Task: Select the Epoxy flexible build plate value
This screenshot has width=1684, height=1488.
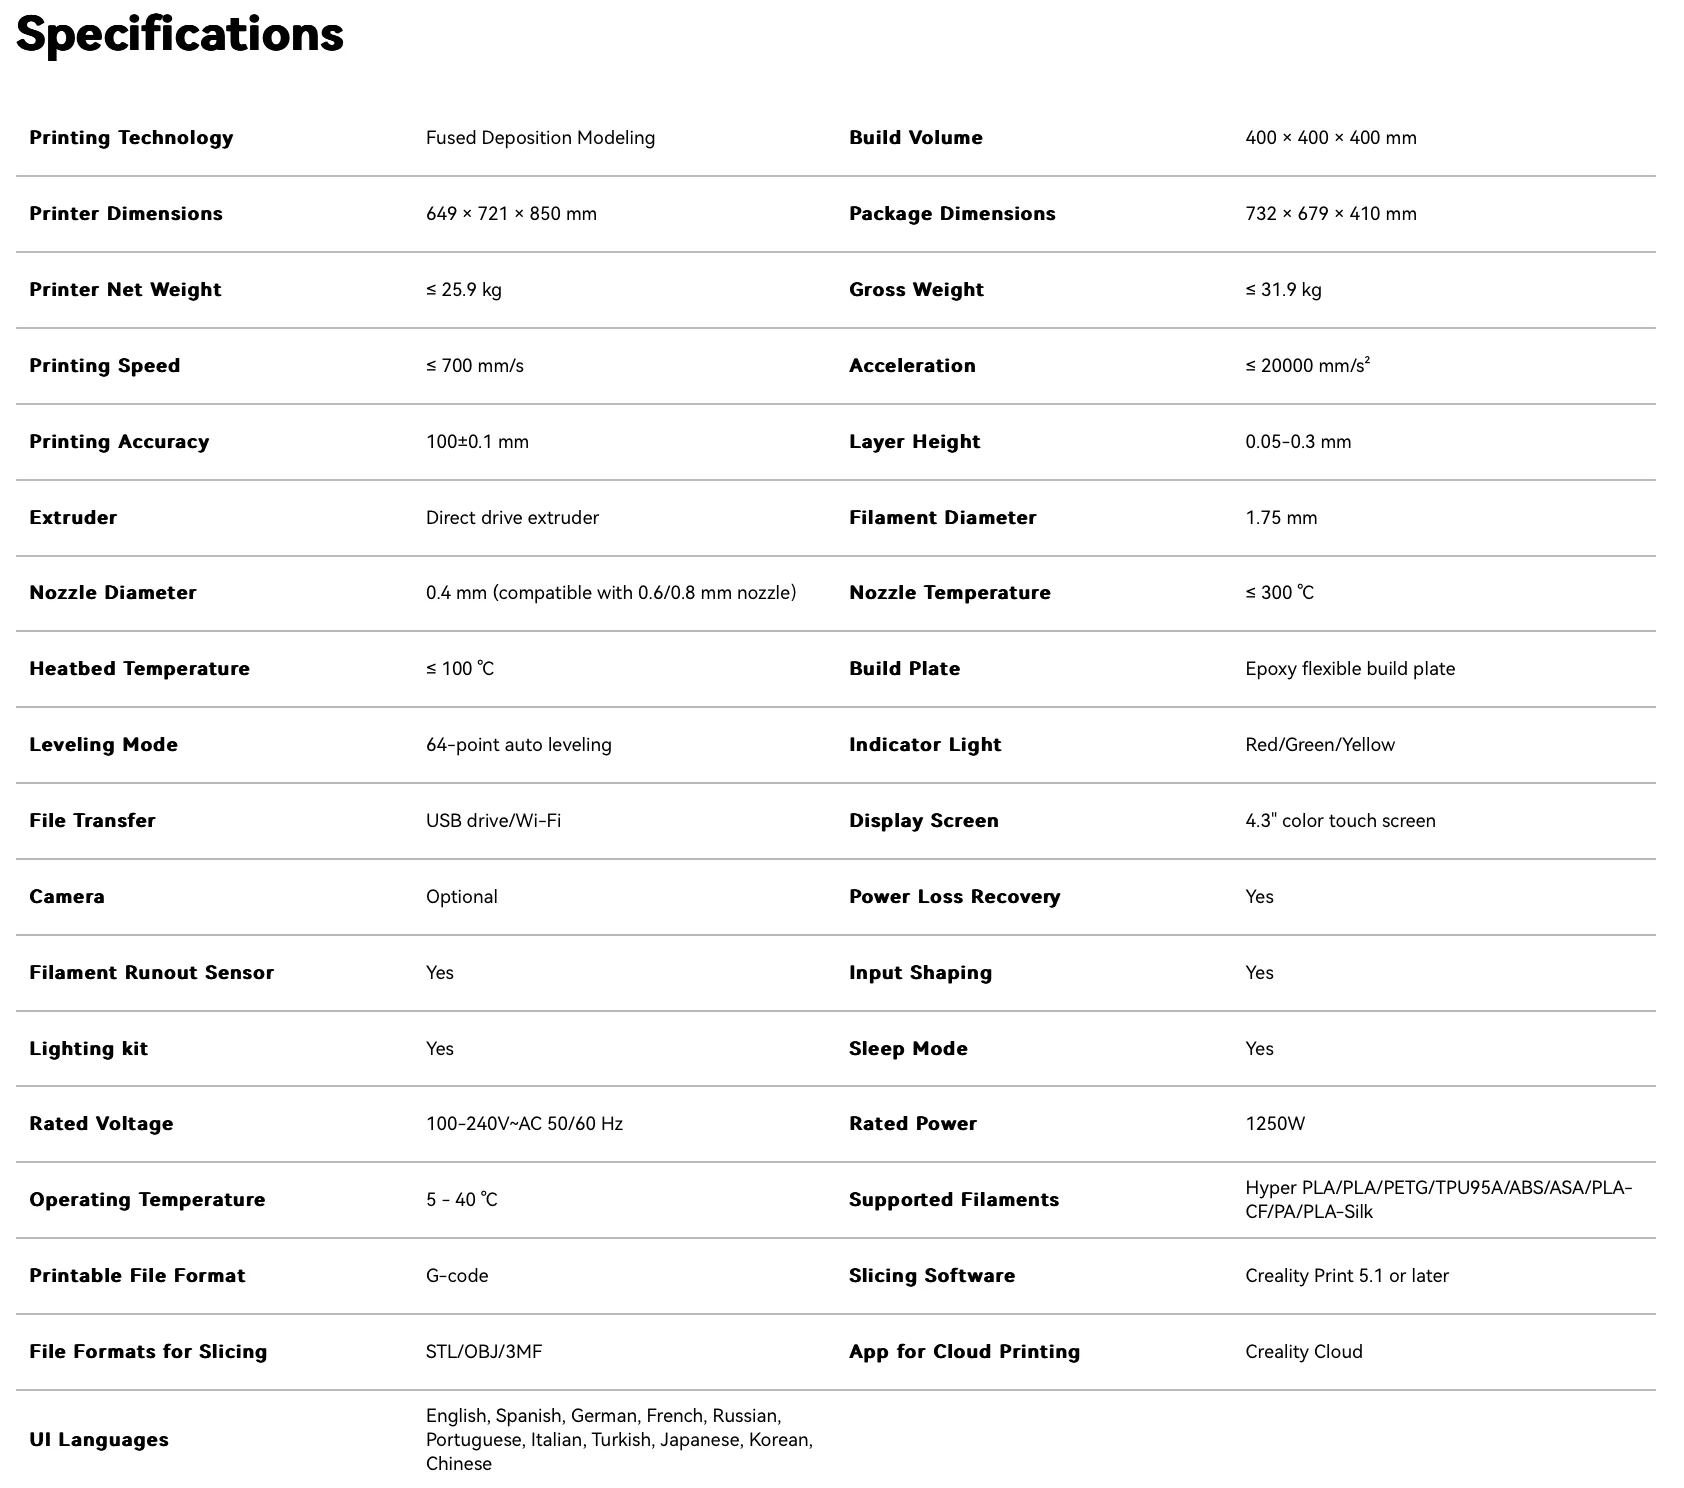Action: 1350,669
